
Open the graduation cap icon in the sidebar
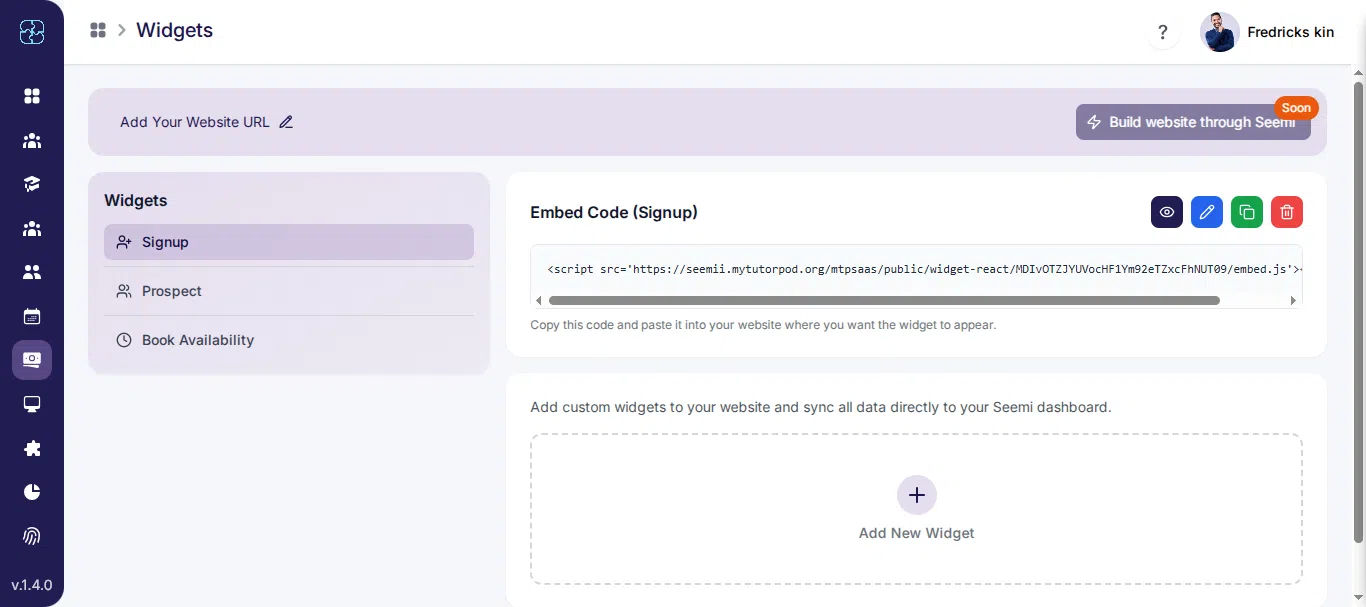point(32,184)
